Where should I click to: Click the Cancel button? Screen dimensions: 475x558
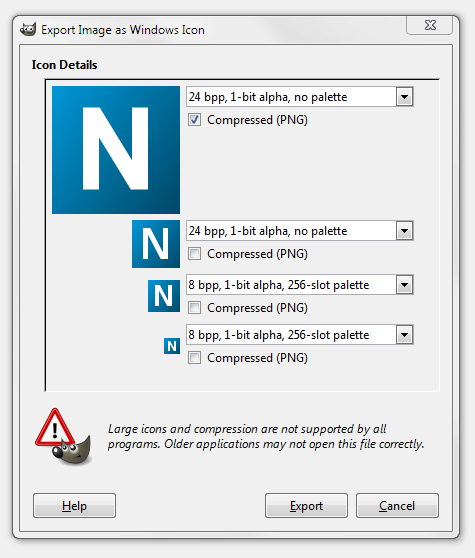click(397, 505)
